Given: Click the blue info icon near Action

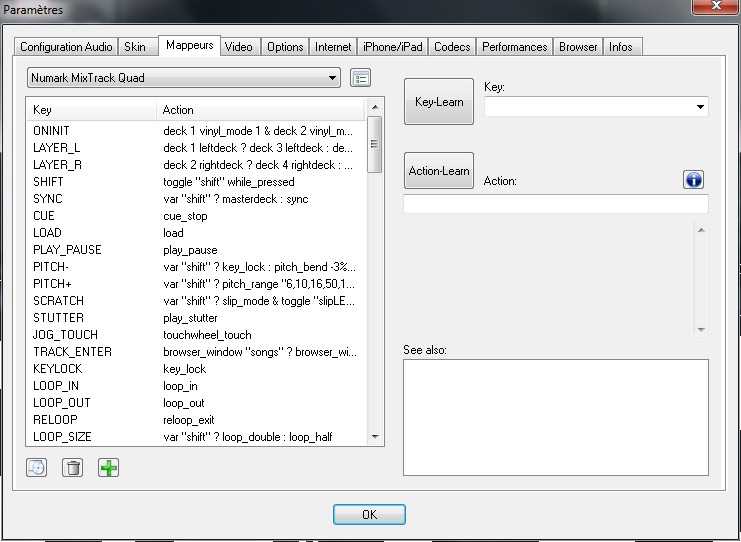Looking at the screenshot, I should pos(694,180).
